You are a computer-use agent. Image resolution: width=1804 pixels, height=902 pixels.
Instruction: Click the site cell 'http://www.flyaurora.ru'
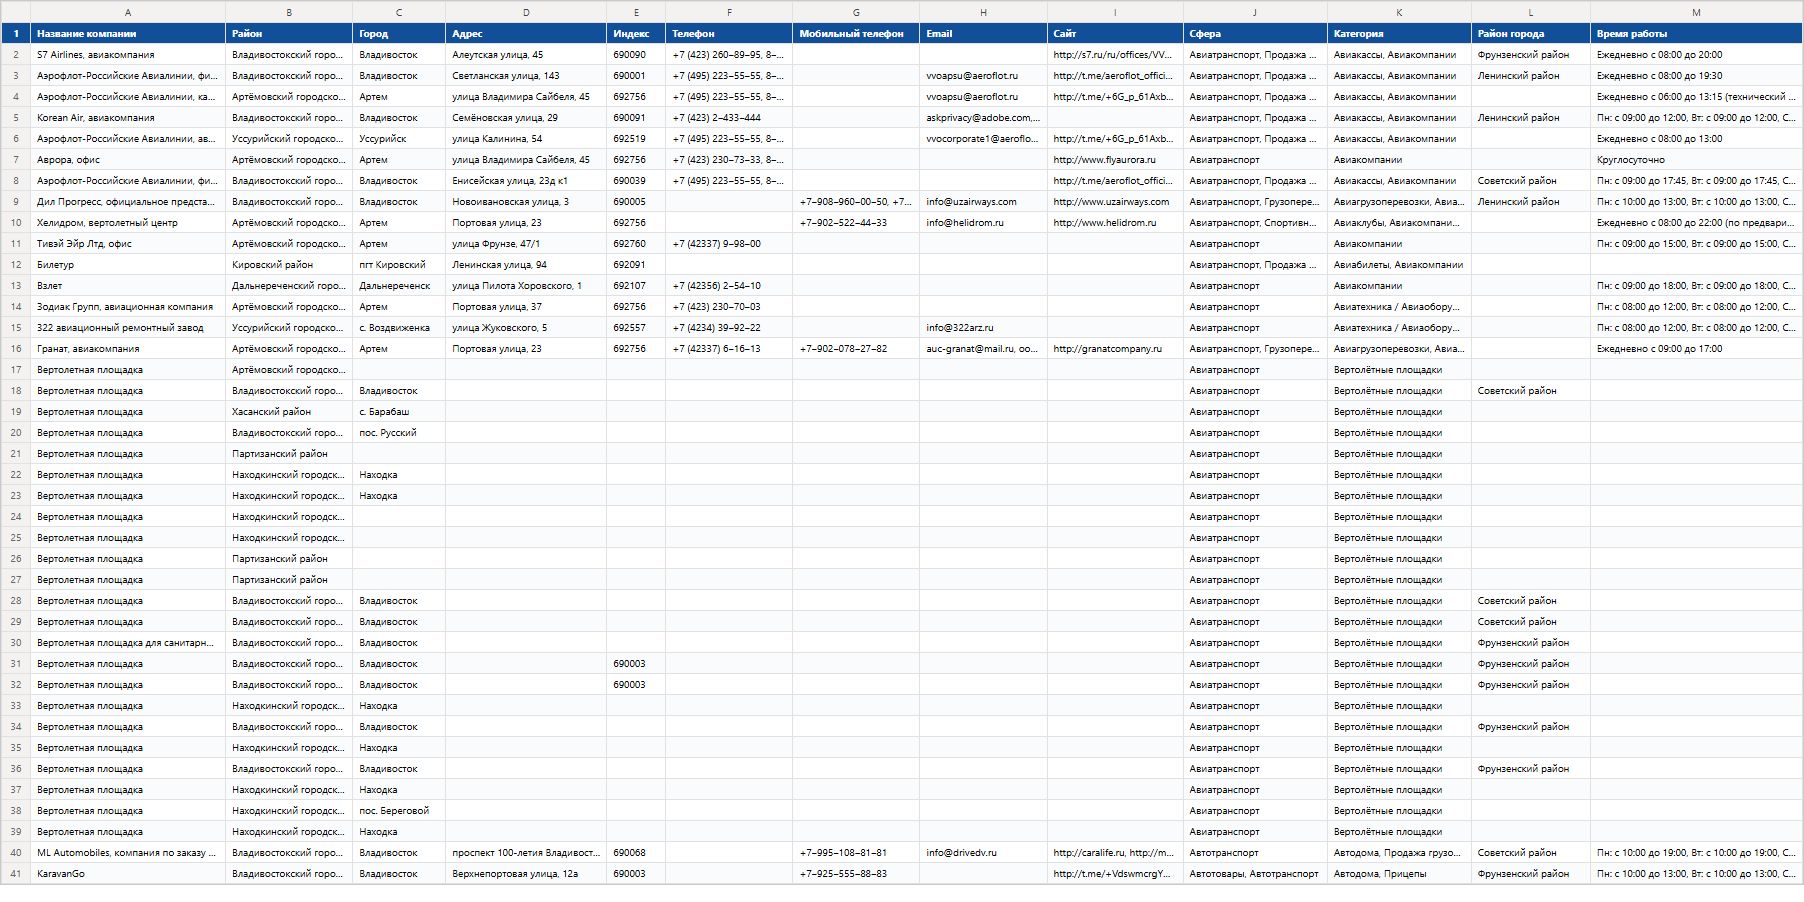[x=1115, y=160]
